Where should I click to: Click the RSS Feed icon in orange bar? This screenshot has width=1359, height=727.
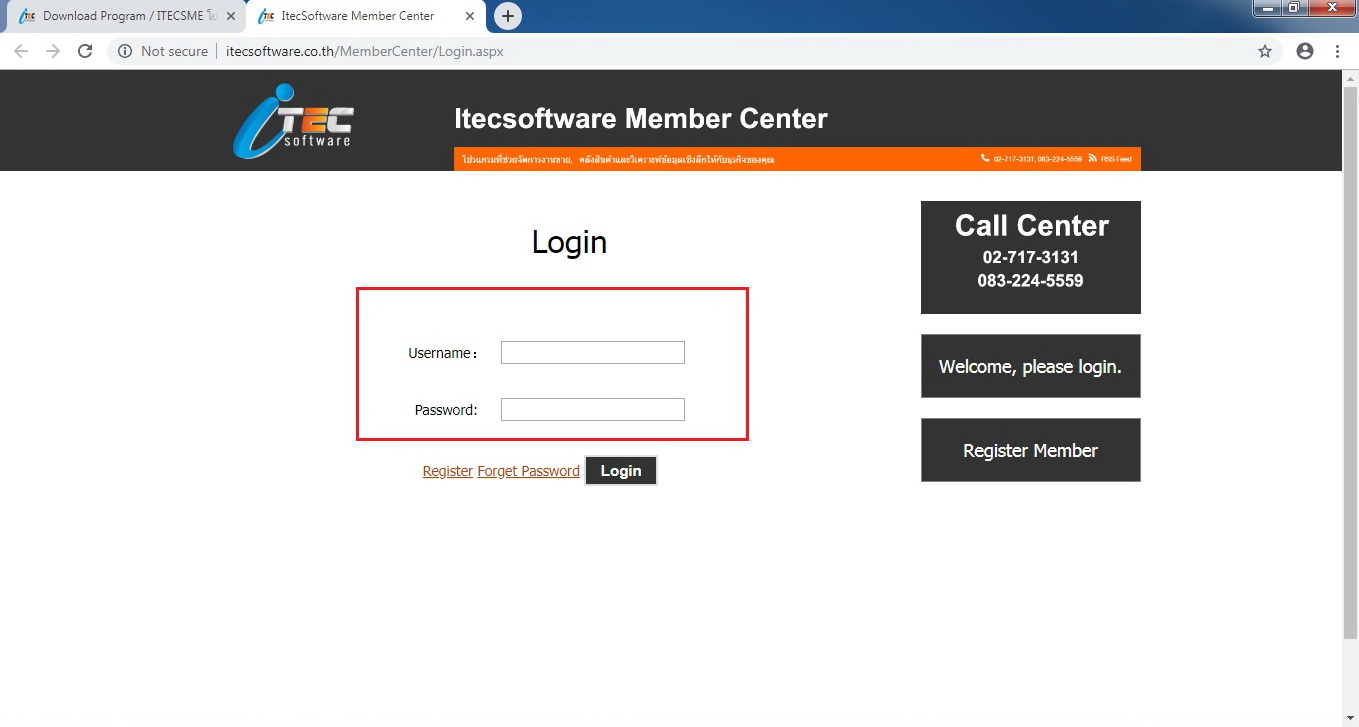pyautogui.click(x=1093, y=159)
